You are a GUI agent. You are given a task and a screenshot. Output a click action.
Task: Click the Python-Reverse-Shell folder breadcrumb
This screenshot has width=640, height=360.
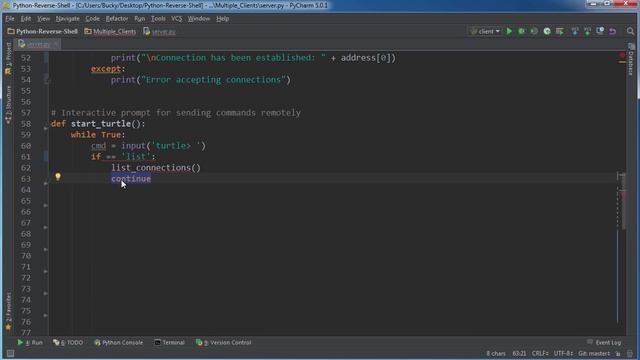tap(42, 31)
